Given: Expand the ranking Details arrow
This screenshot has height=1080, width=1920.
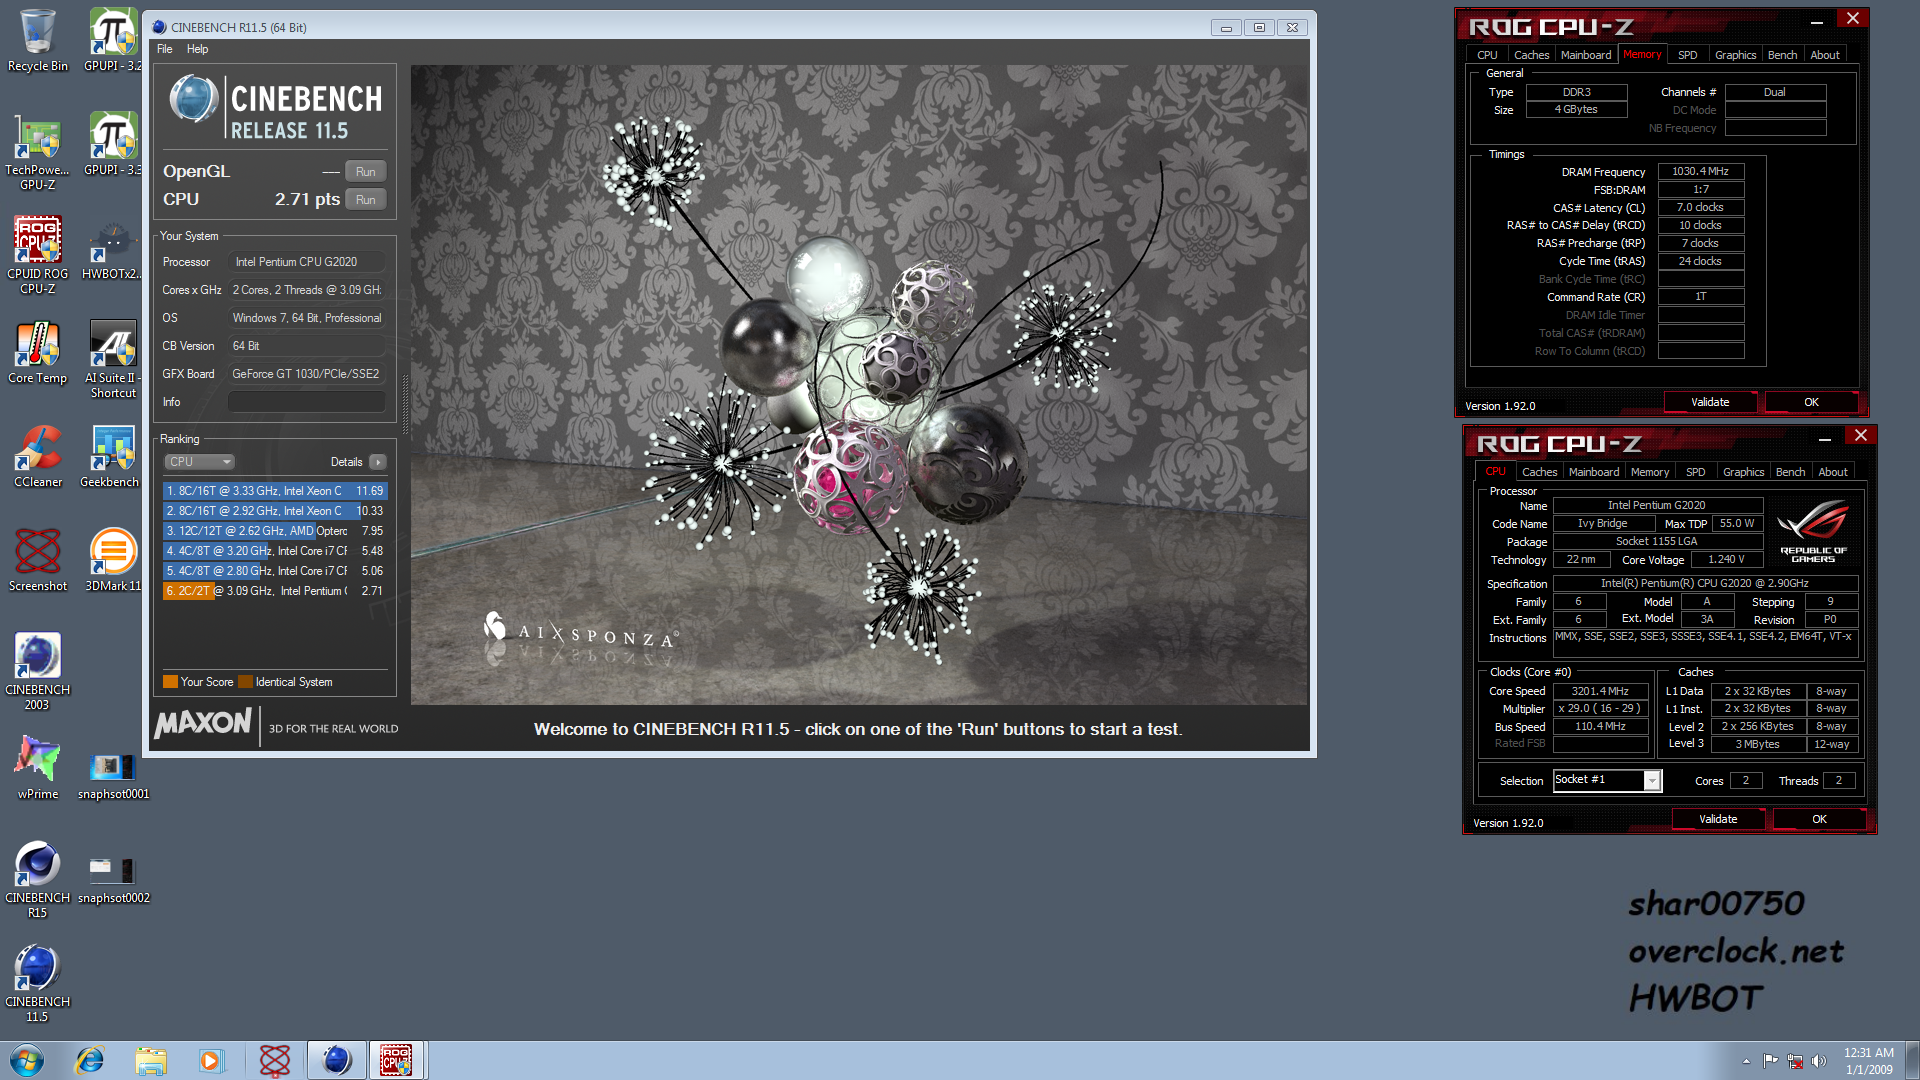Looking at the screenshot, I should click(x=377, y=462).
